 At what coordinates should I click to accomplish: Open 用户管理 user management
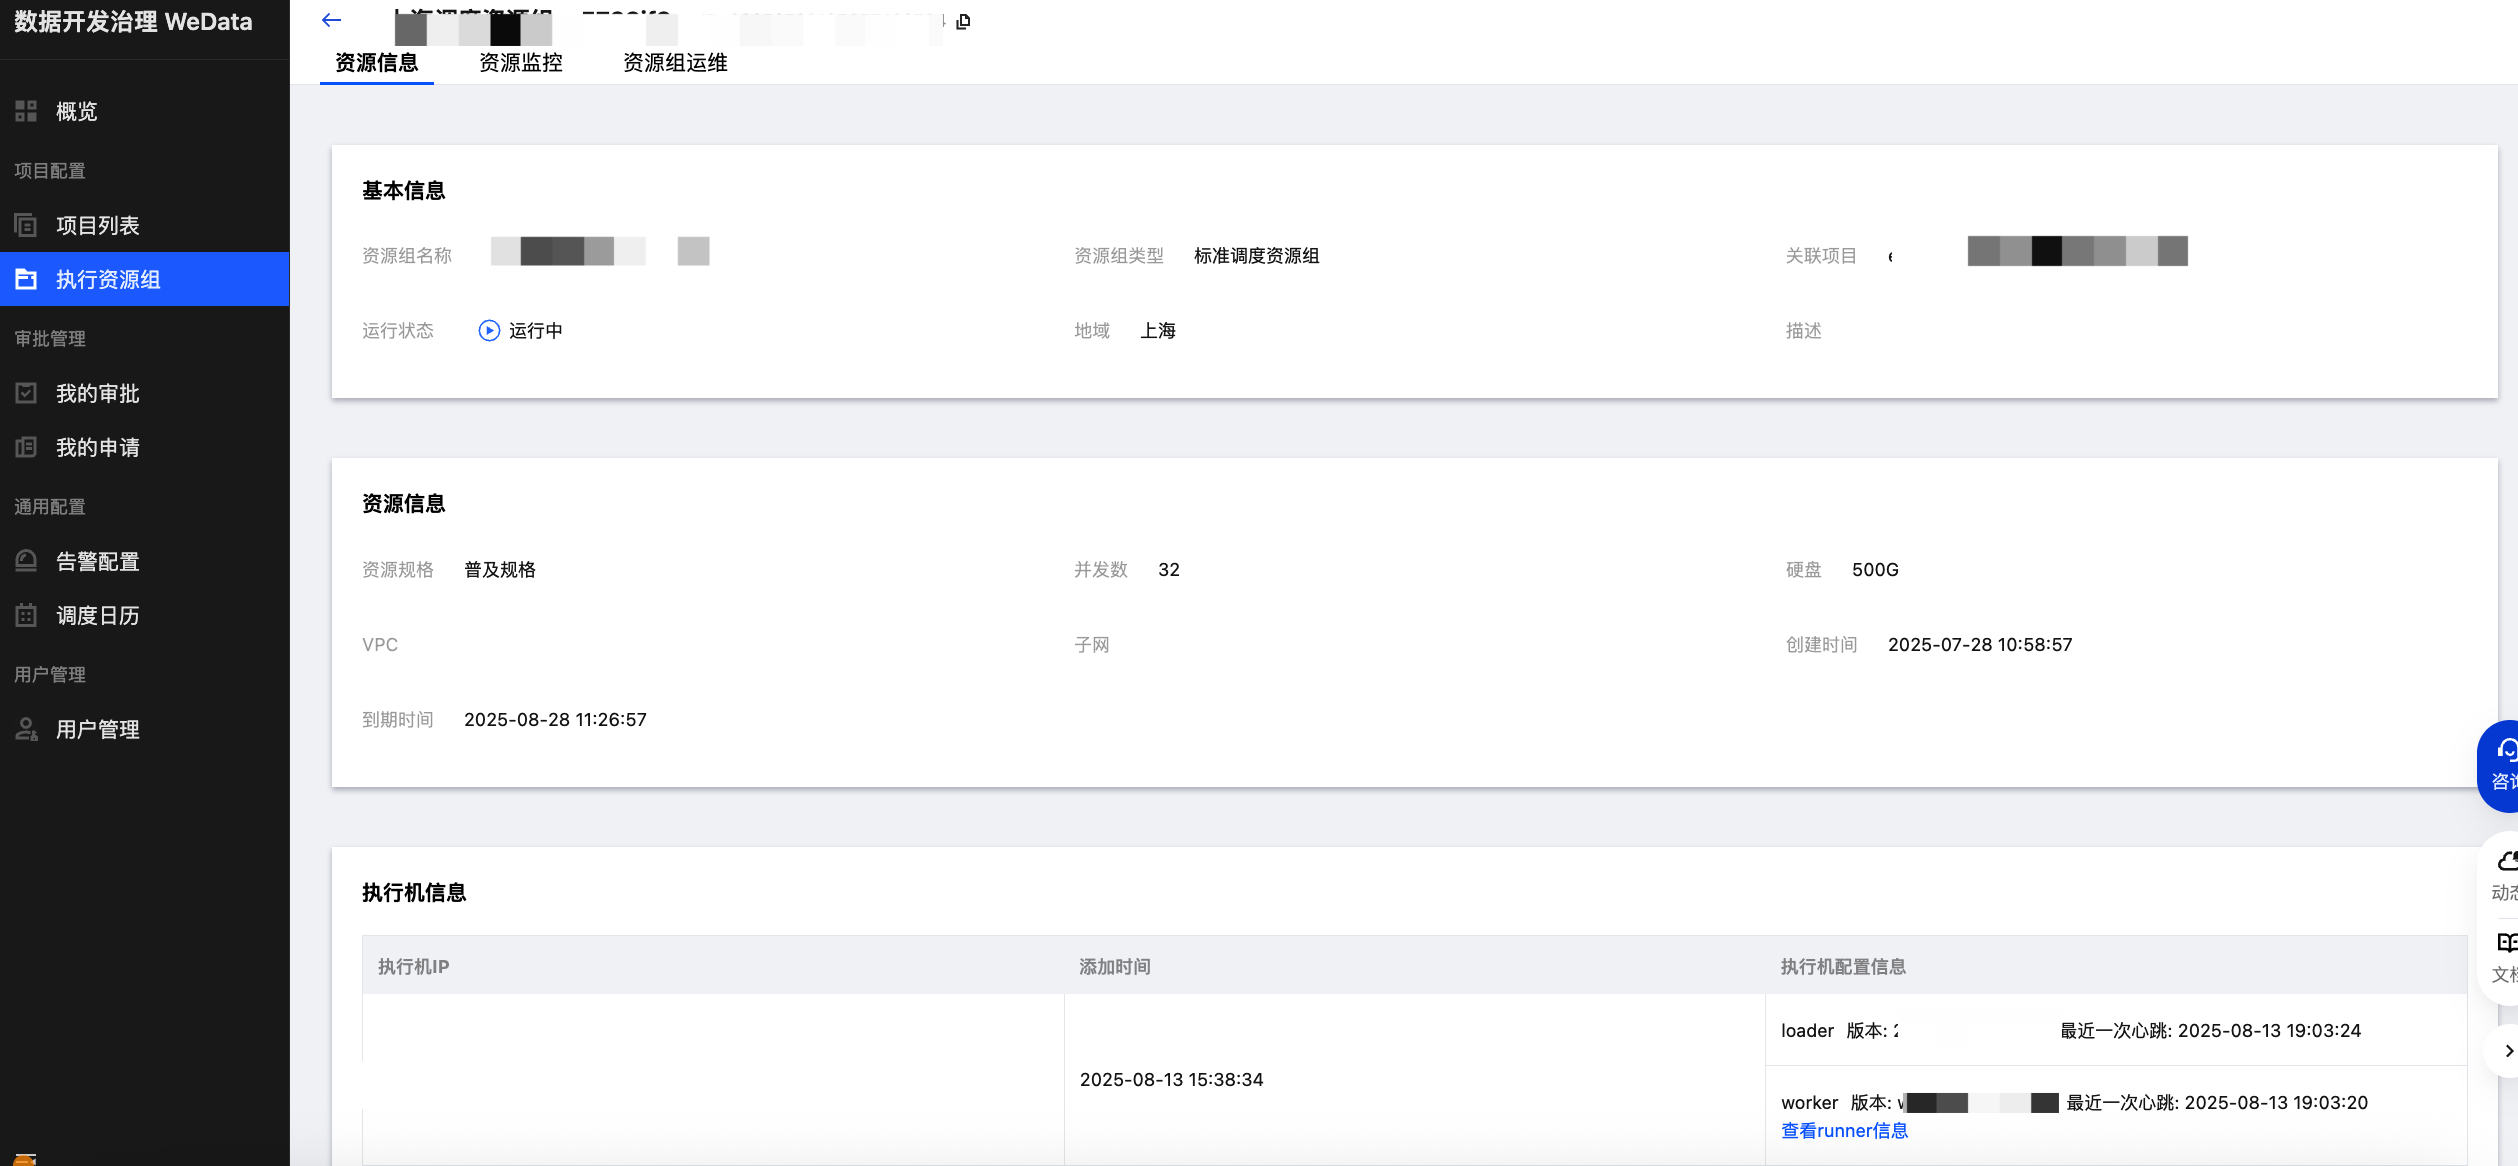97,729
